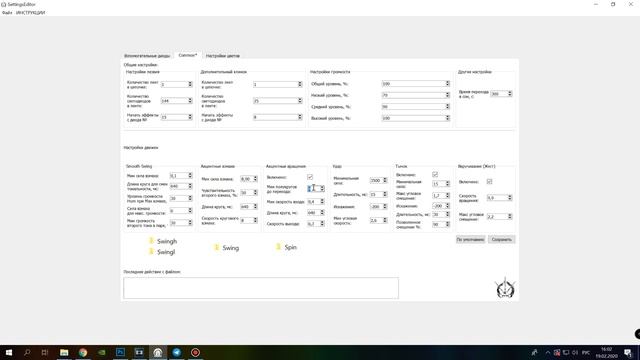640x360 pixels.
Task: Click Дополнительный клинок Начать эффекты stepper arrows
Action: (x=300, y=117)
